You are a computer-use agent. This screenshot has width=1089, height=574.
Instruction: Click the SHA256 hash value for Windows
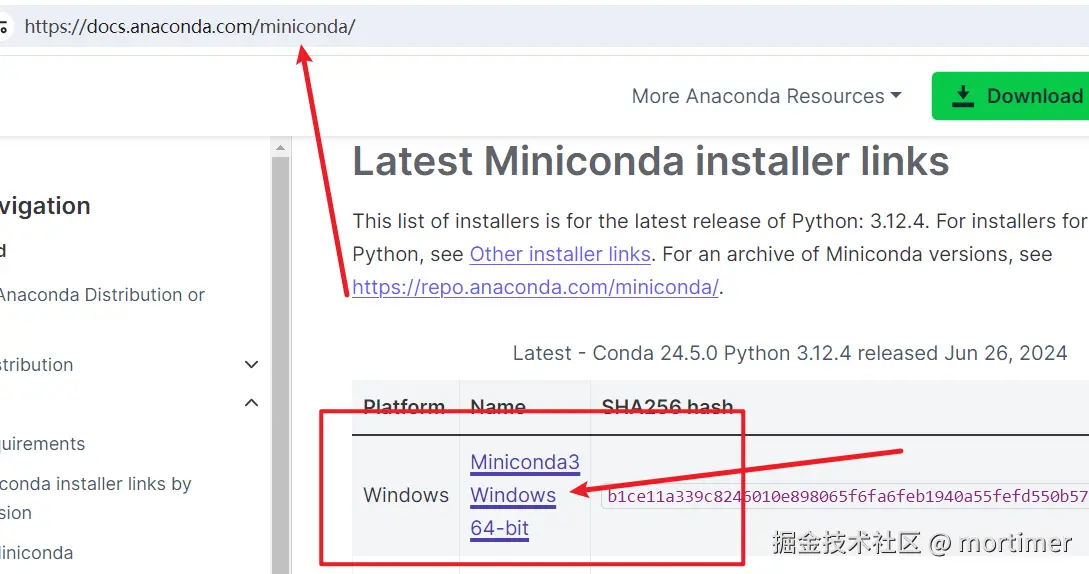tap(845, 496)
